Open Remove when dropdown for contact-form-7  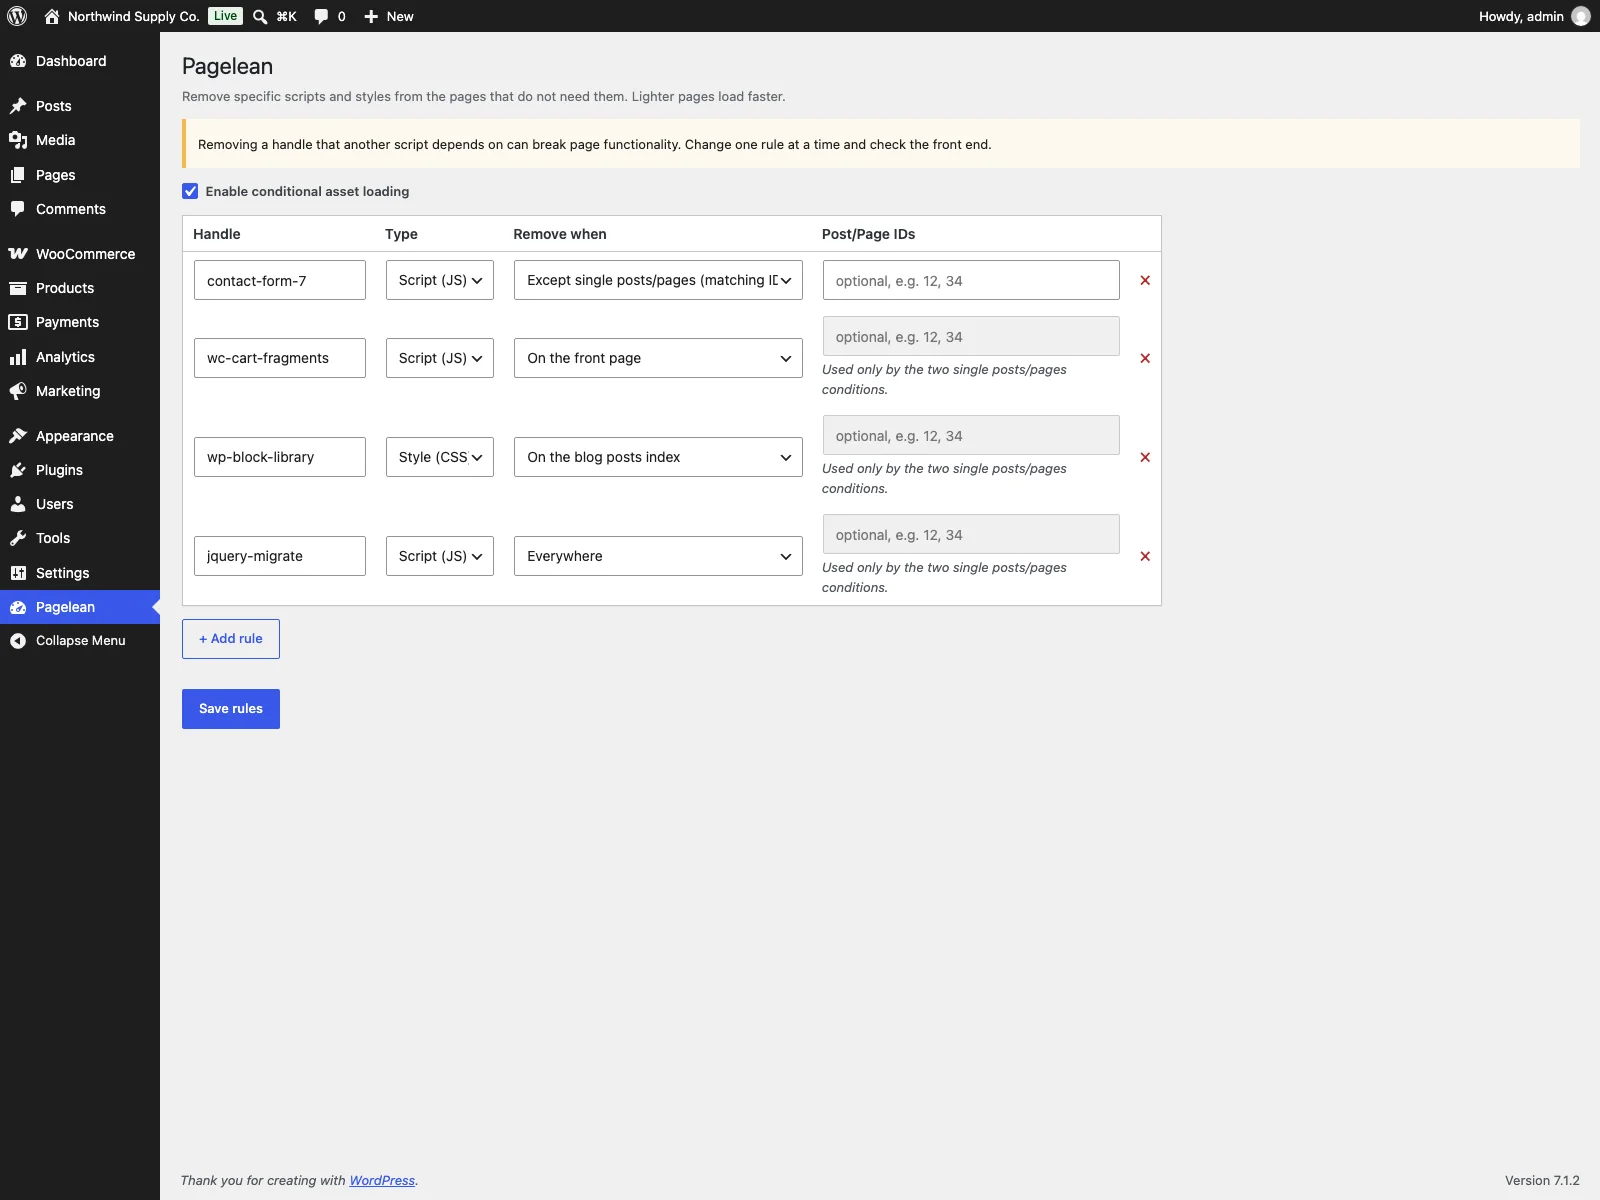(658, 280)
